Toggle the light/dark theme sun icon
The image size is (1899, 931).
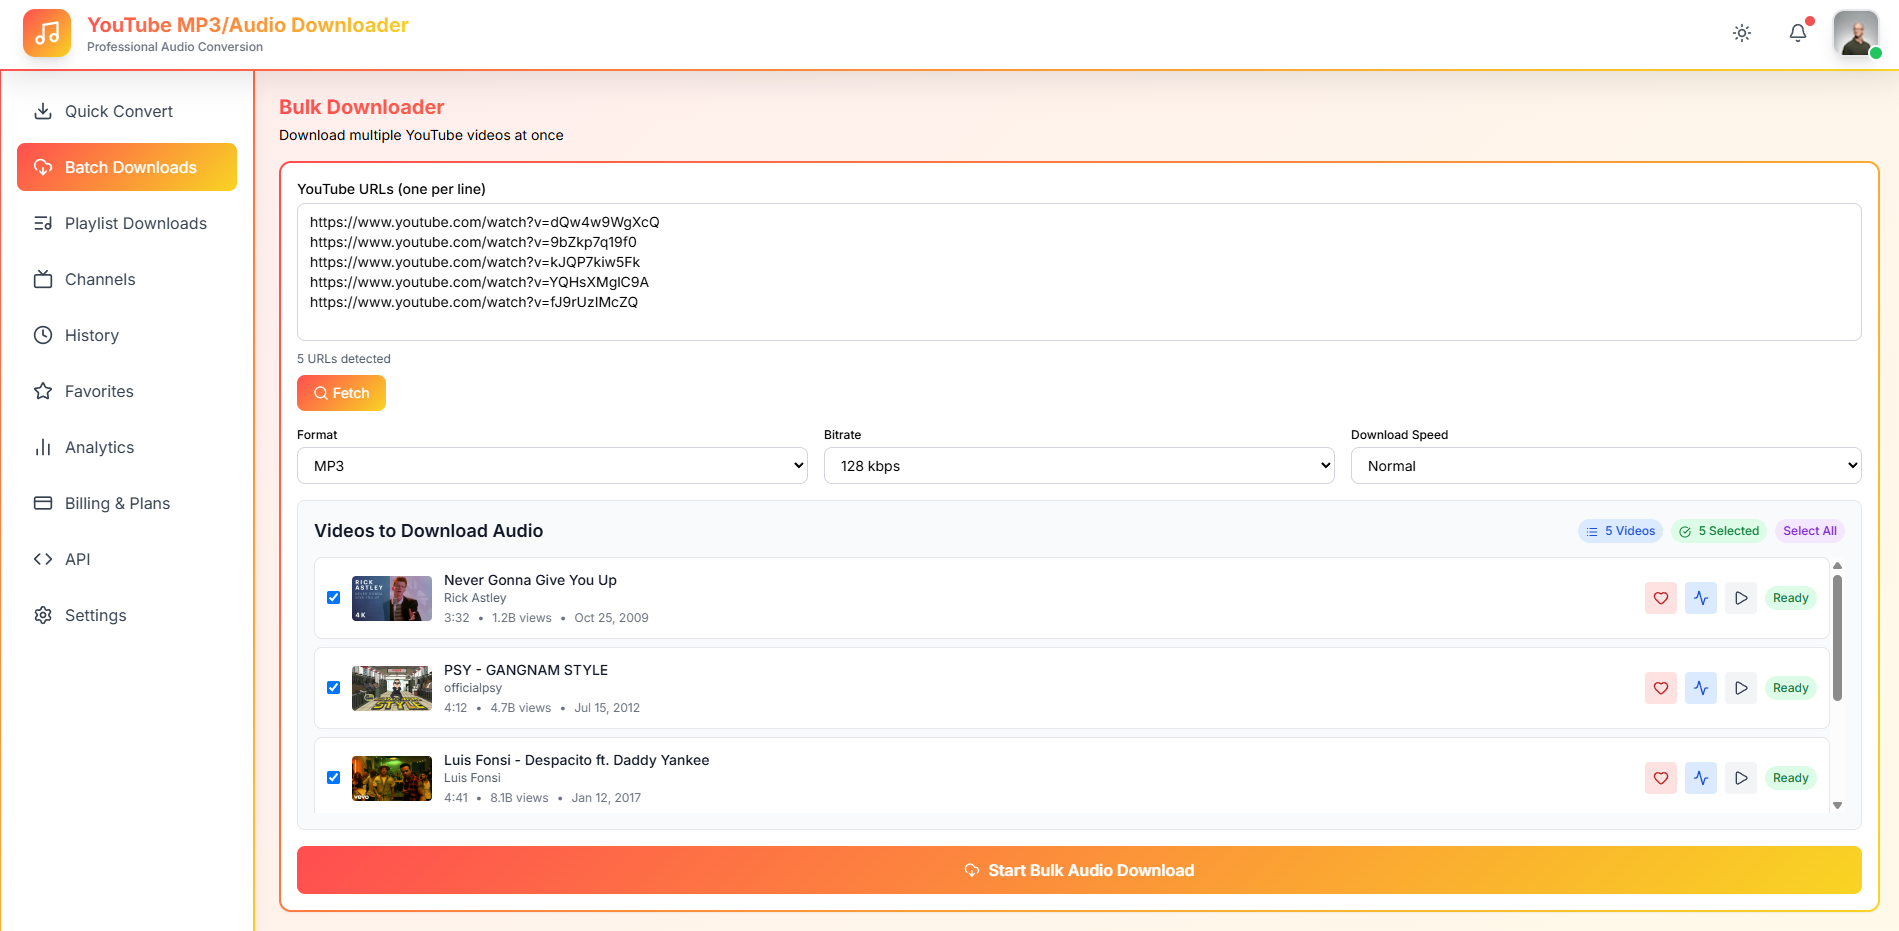1741,33
